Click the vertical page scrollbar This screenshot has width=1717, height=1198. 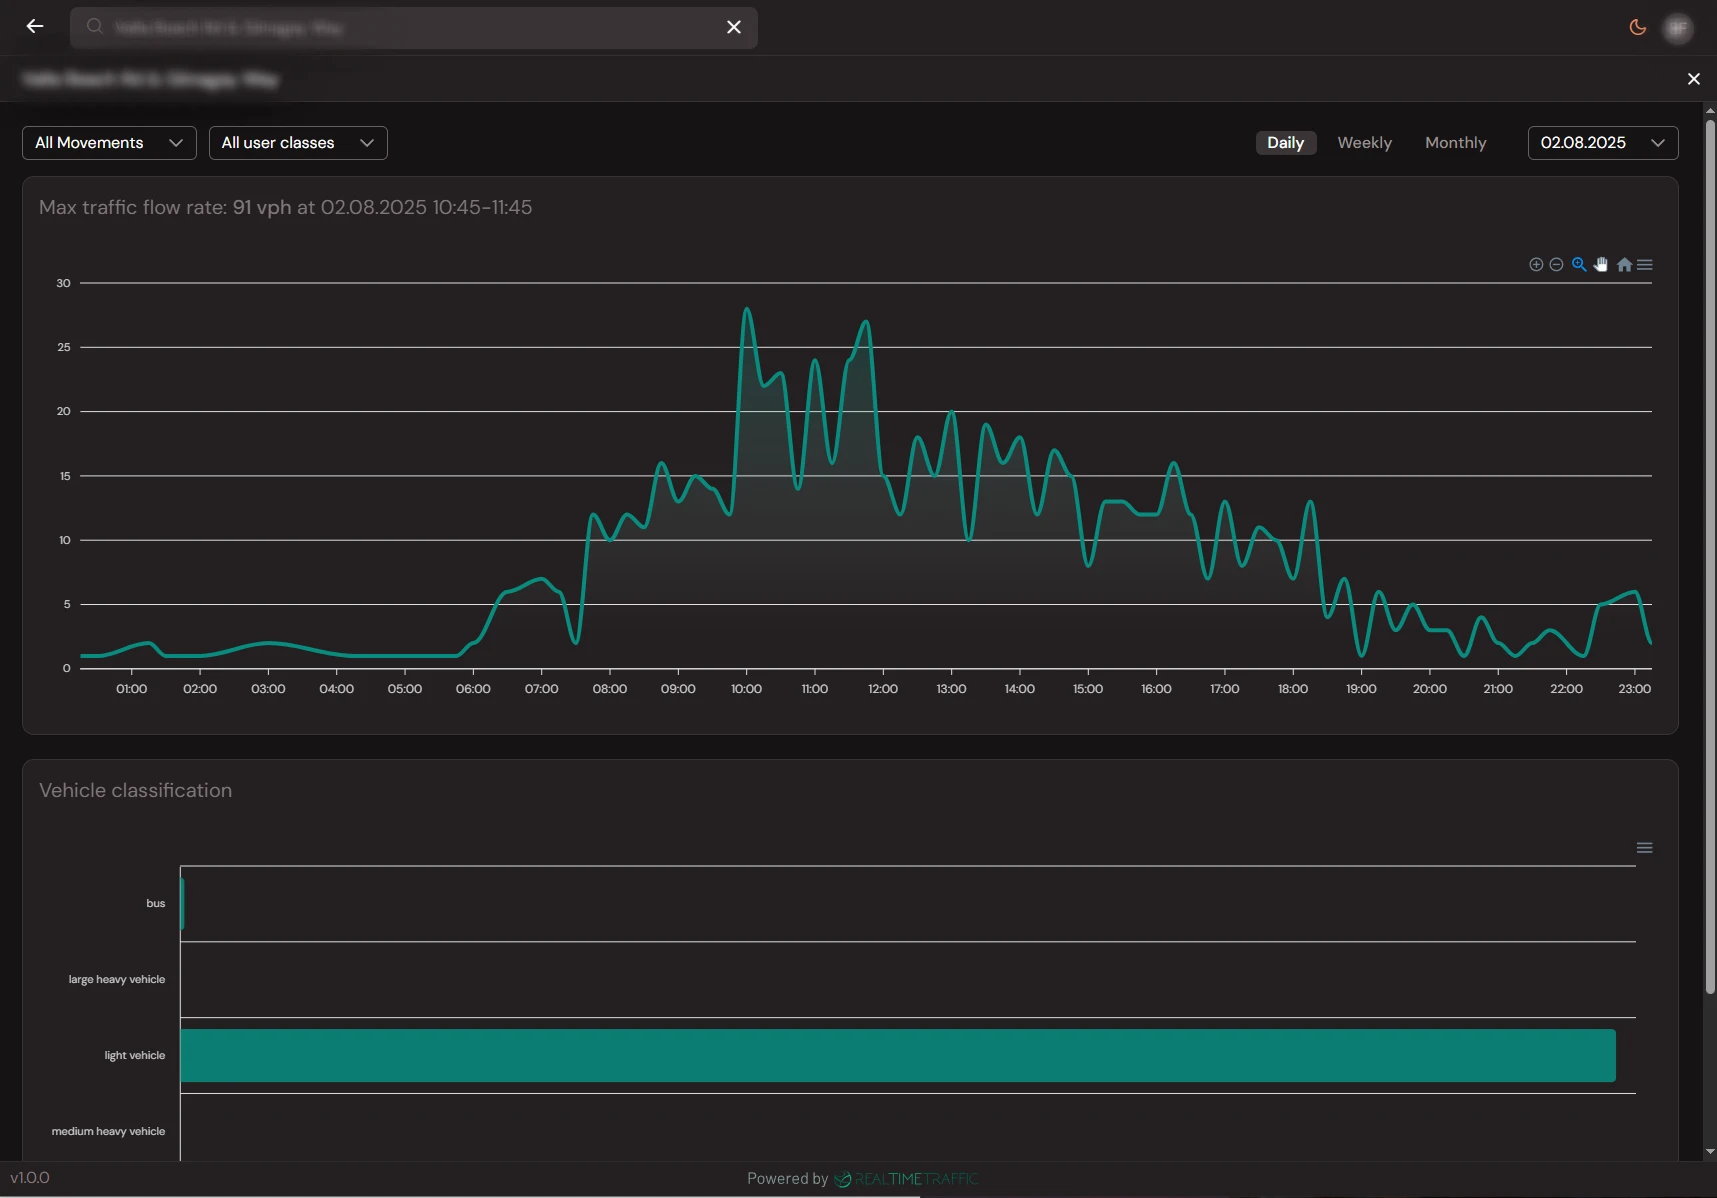click(x=1709, y=560)
